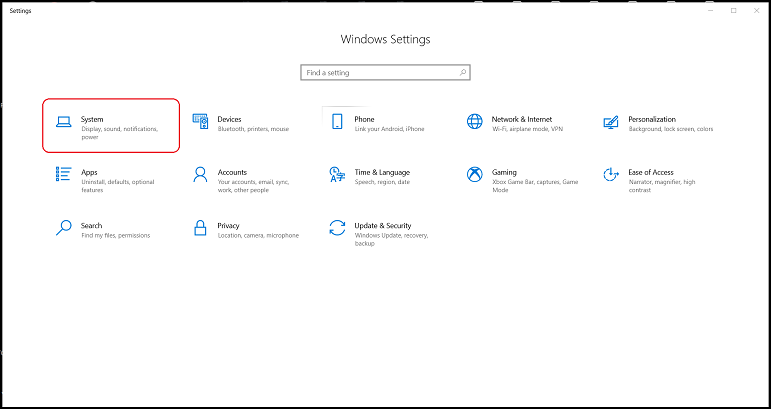This screenshot has width=771, height=409.
Task: Maximize the Settings window
Action: pyautogui.click(x=733, y=10)
